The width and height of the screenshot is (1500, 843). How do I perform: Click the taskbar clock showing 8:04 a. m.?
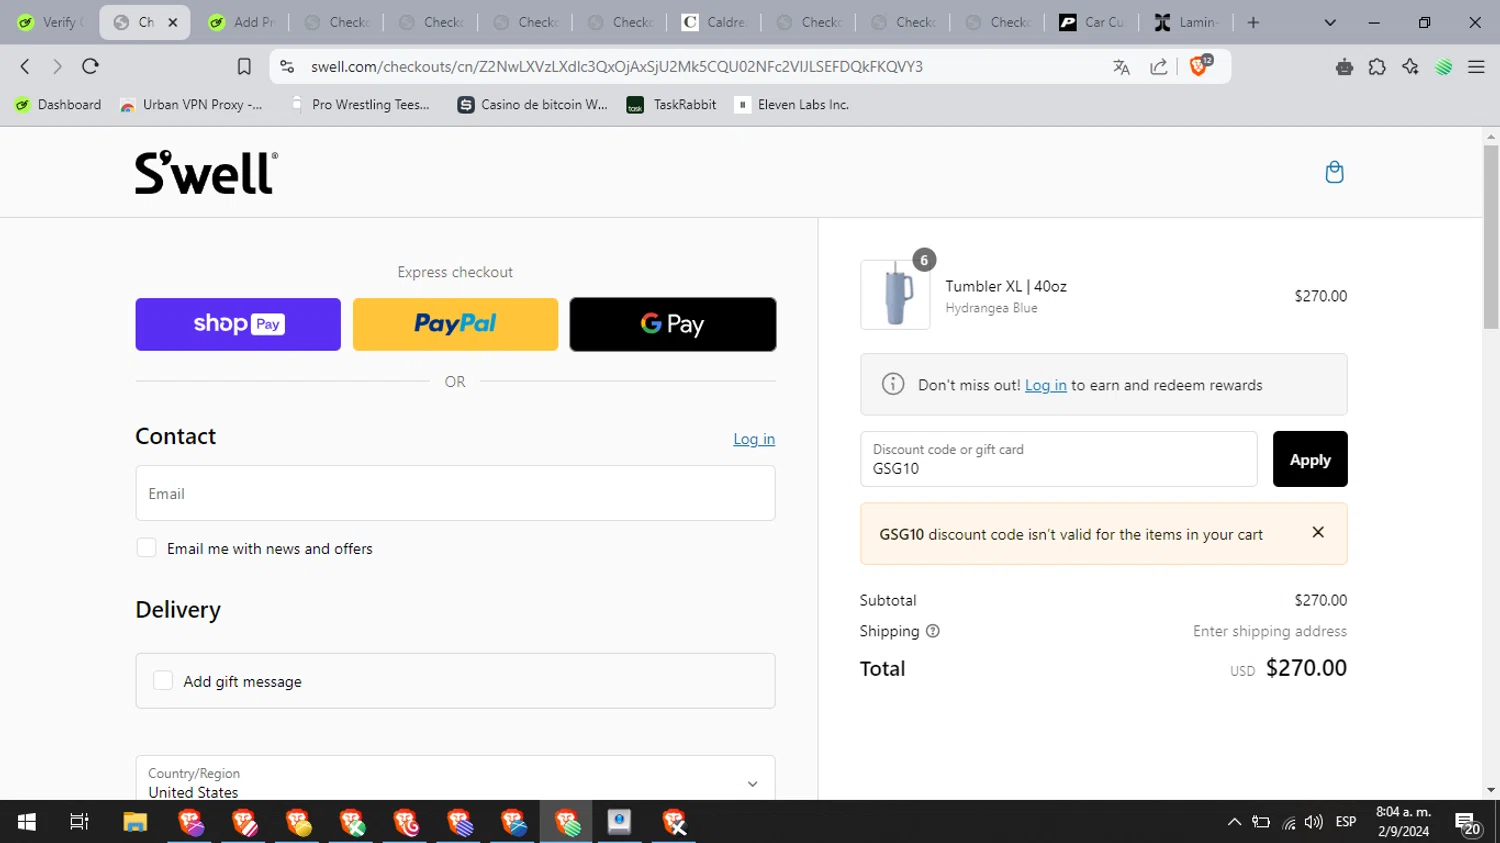coord(1404,822)
